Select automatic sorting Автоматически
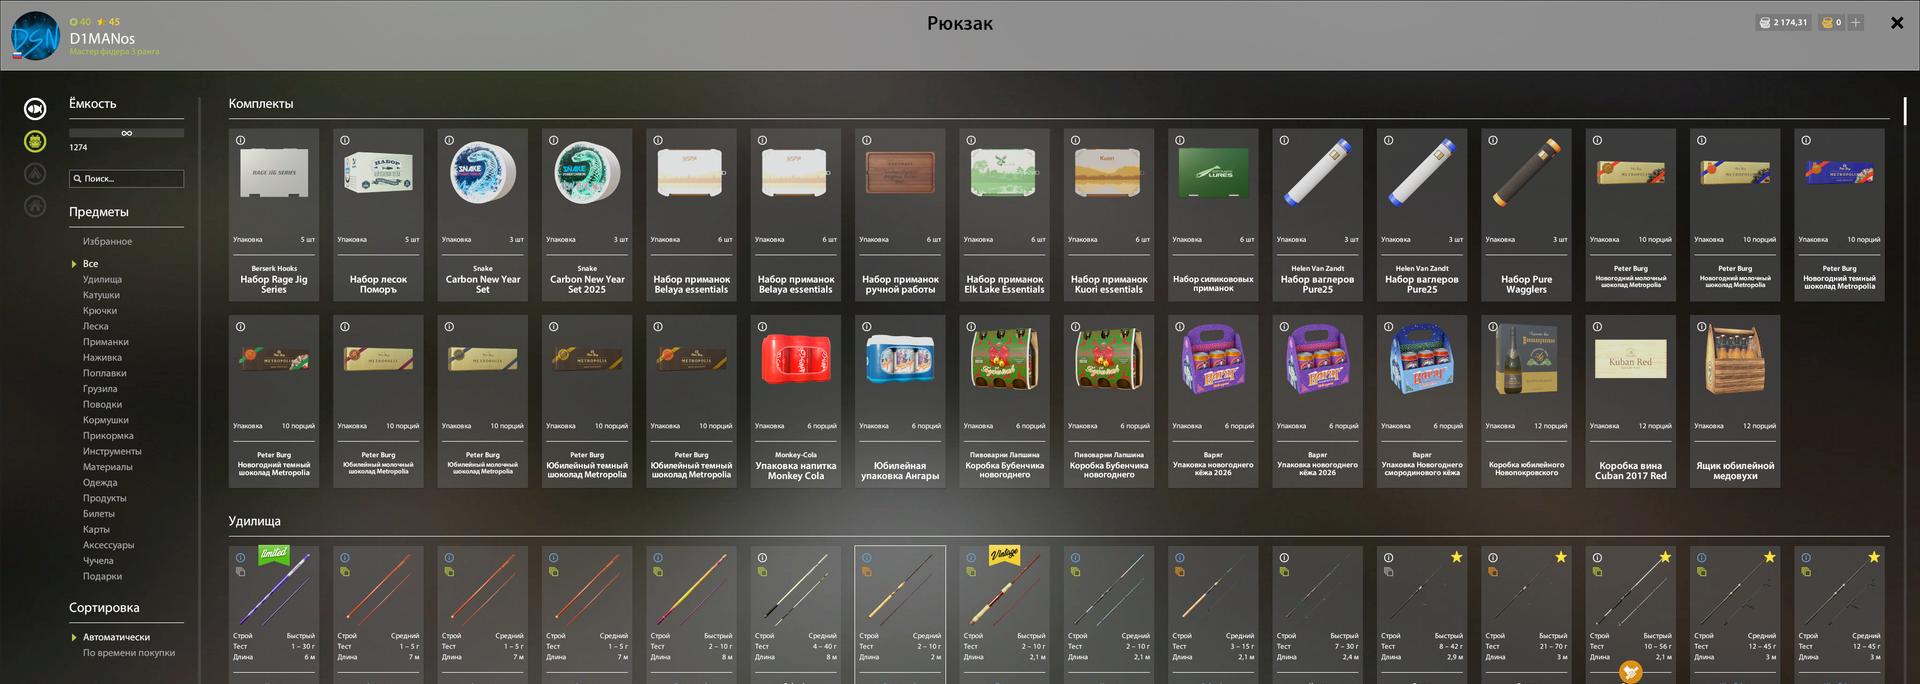1920x684 pixels. tap(116, 637)
